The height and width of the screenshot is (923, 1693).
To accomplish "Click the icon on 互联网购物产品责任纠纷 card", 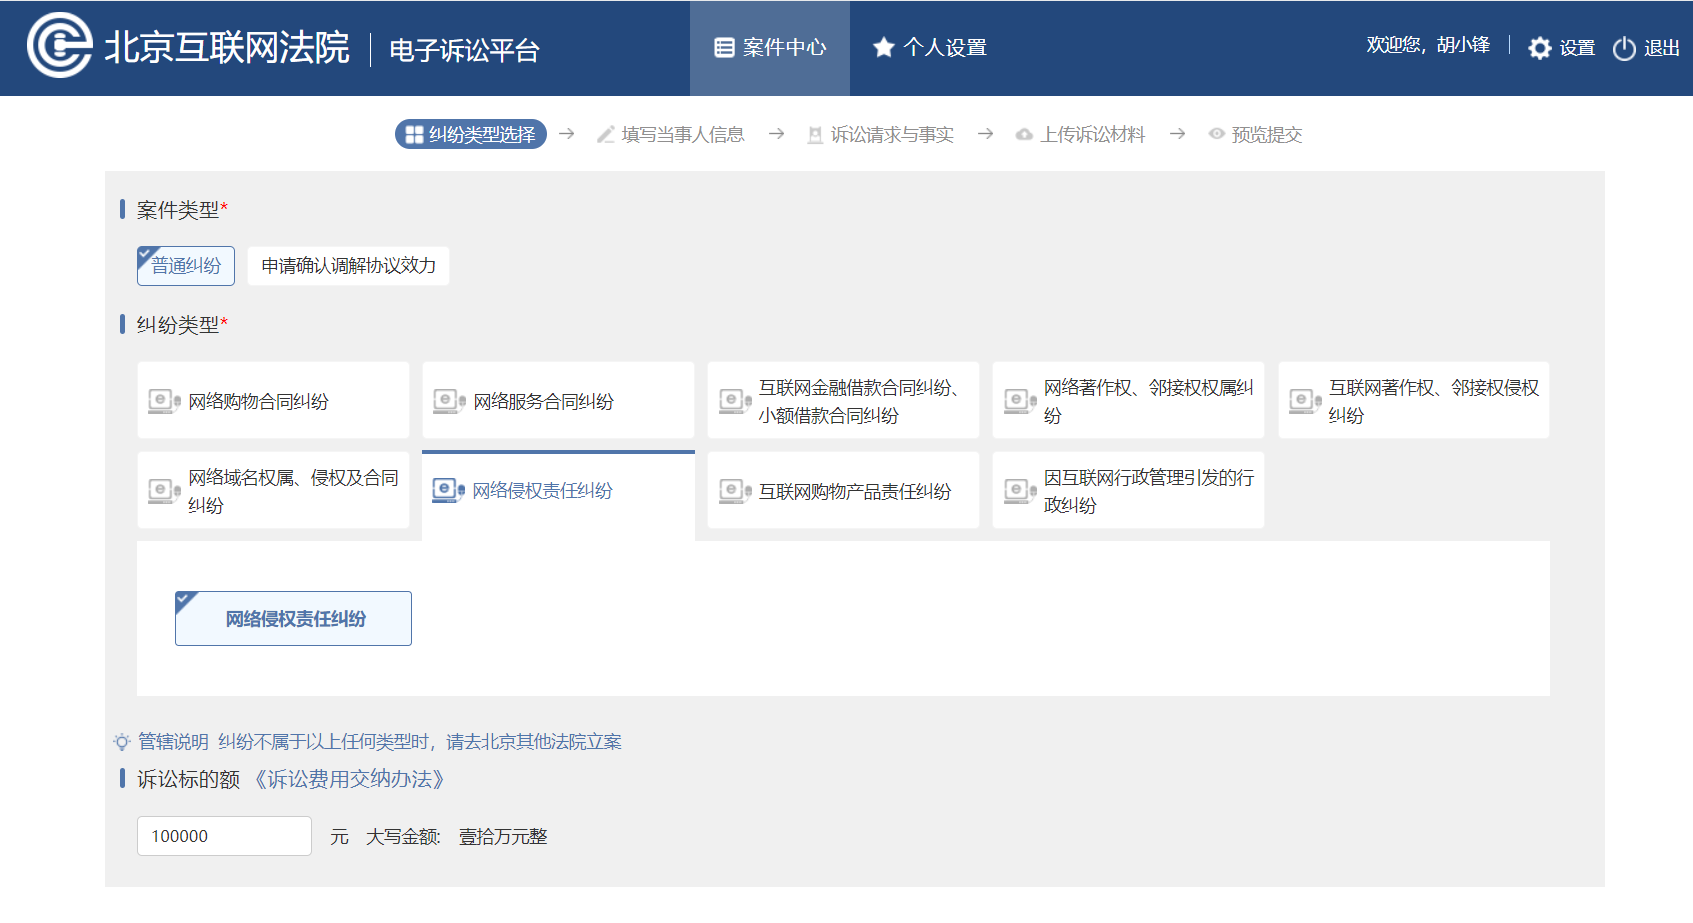I will pyautogui.click(x=735, y=491).
